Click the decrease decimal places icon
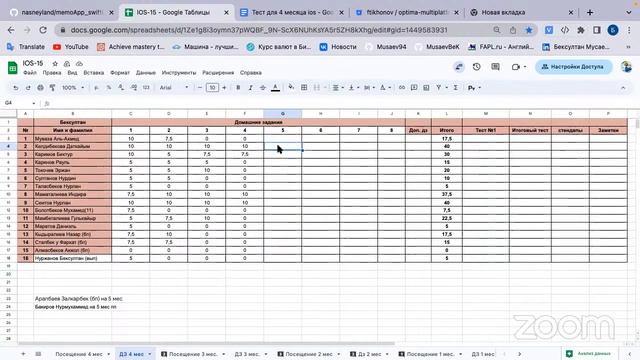The image size is (640, 360). 121,88
